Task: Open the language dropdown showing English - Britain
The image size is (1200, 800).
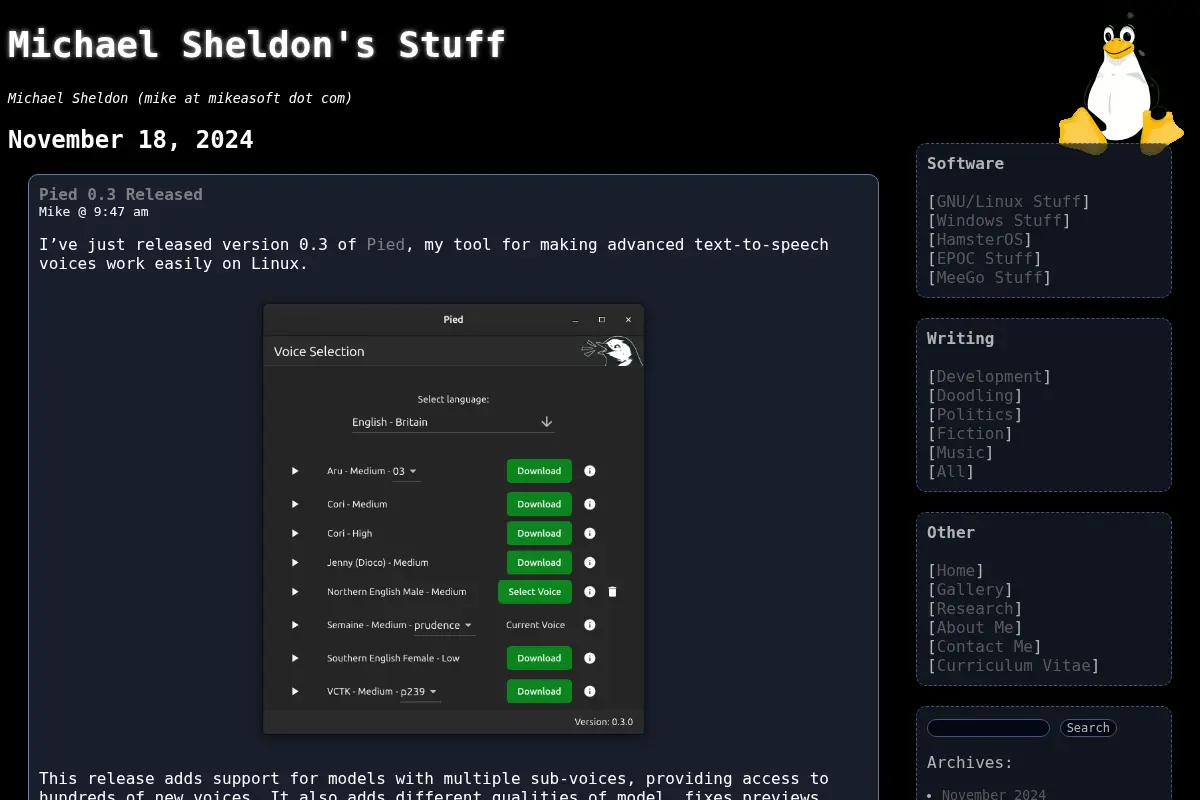Action: [452, 422]
